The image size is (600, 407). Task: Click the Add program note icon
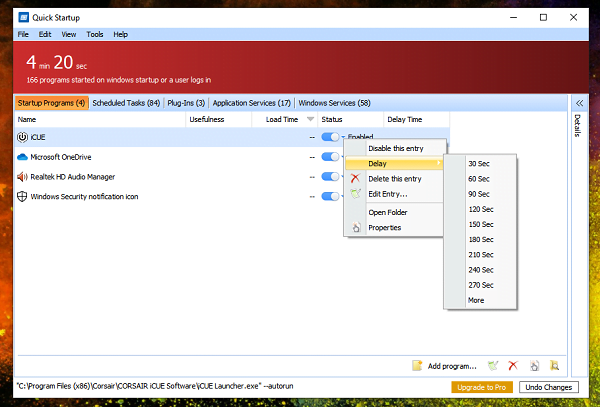pos(417,366)
